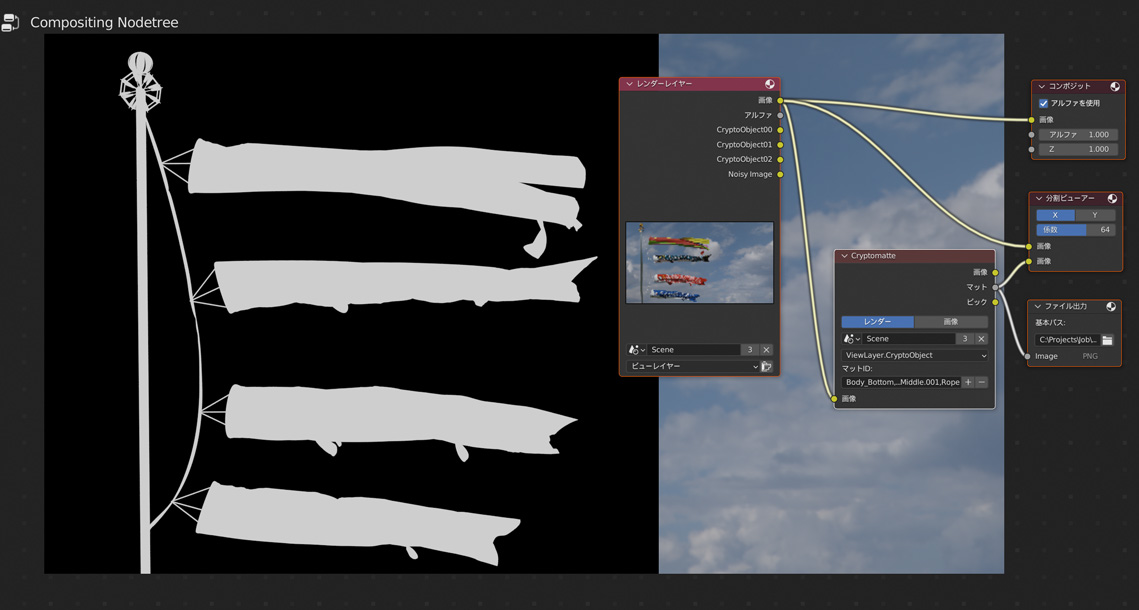Click the Compositing Nodetree editor type icon
1139x610 pixels.
pyautogui.click(x=12, y=21)
